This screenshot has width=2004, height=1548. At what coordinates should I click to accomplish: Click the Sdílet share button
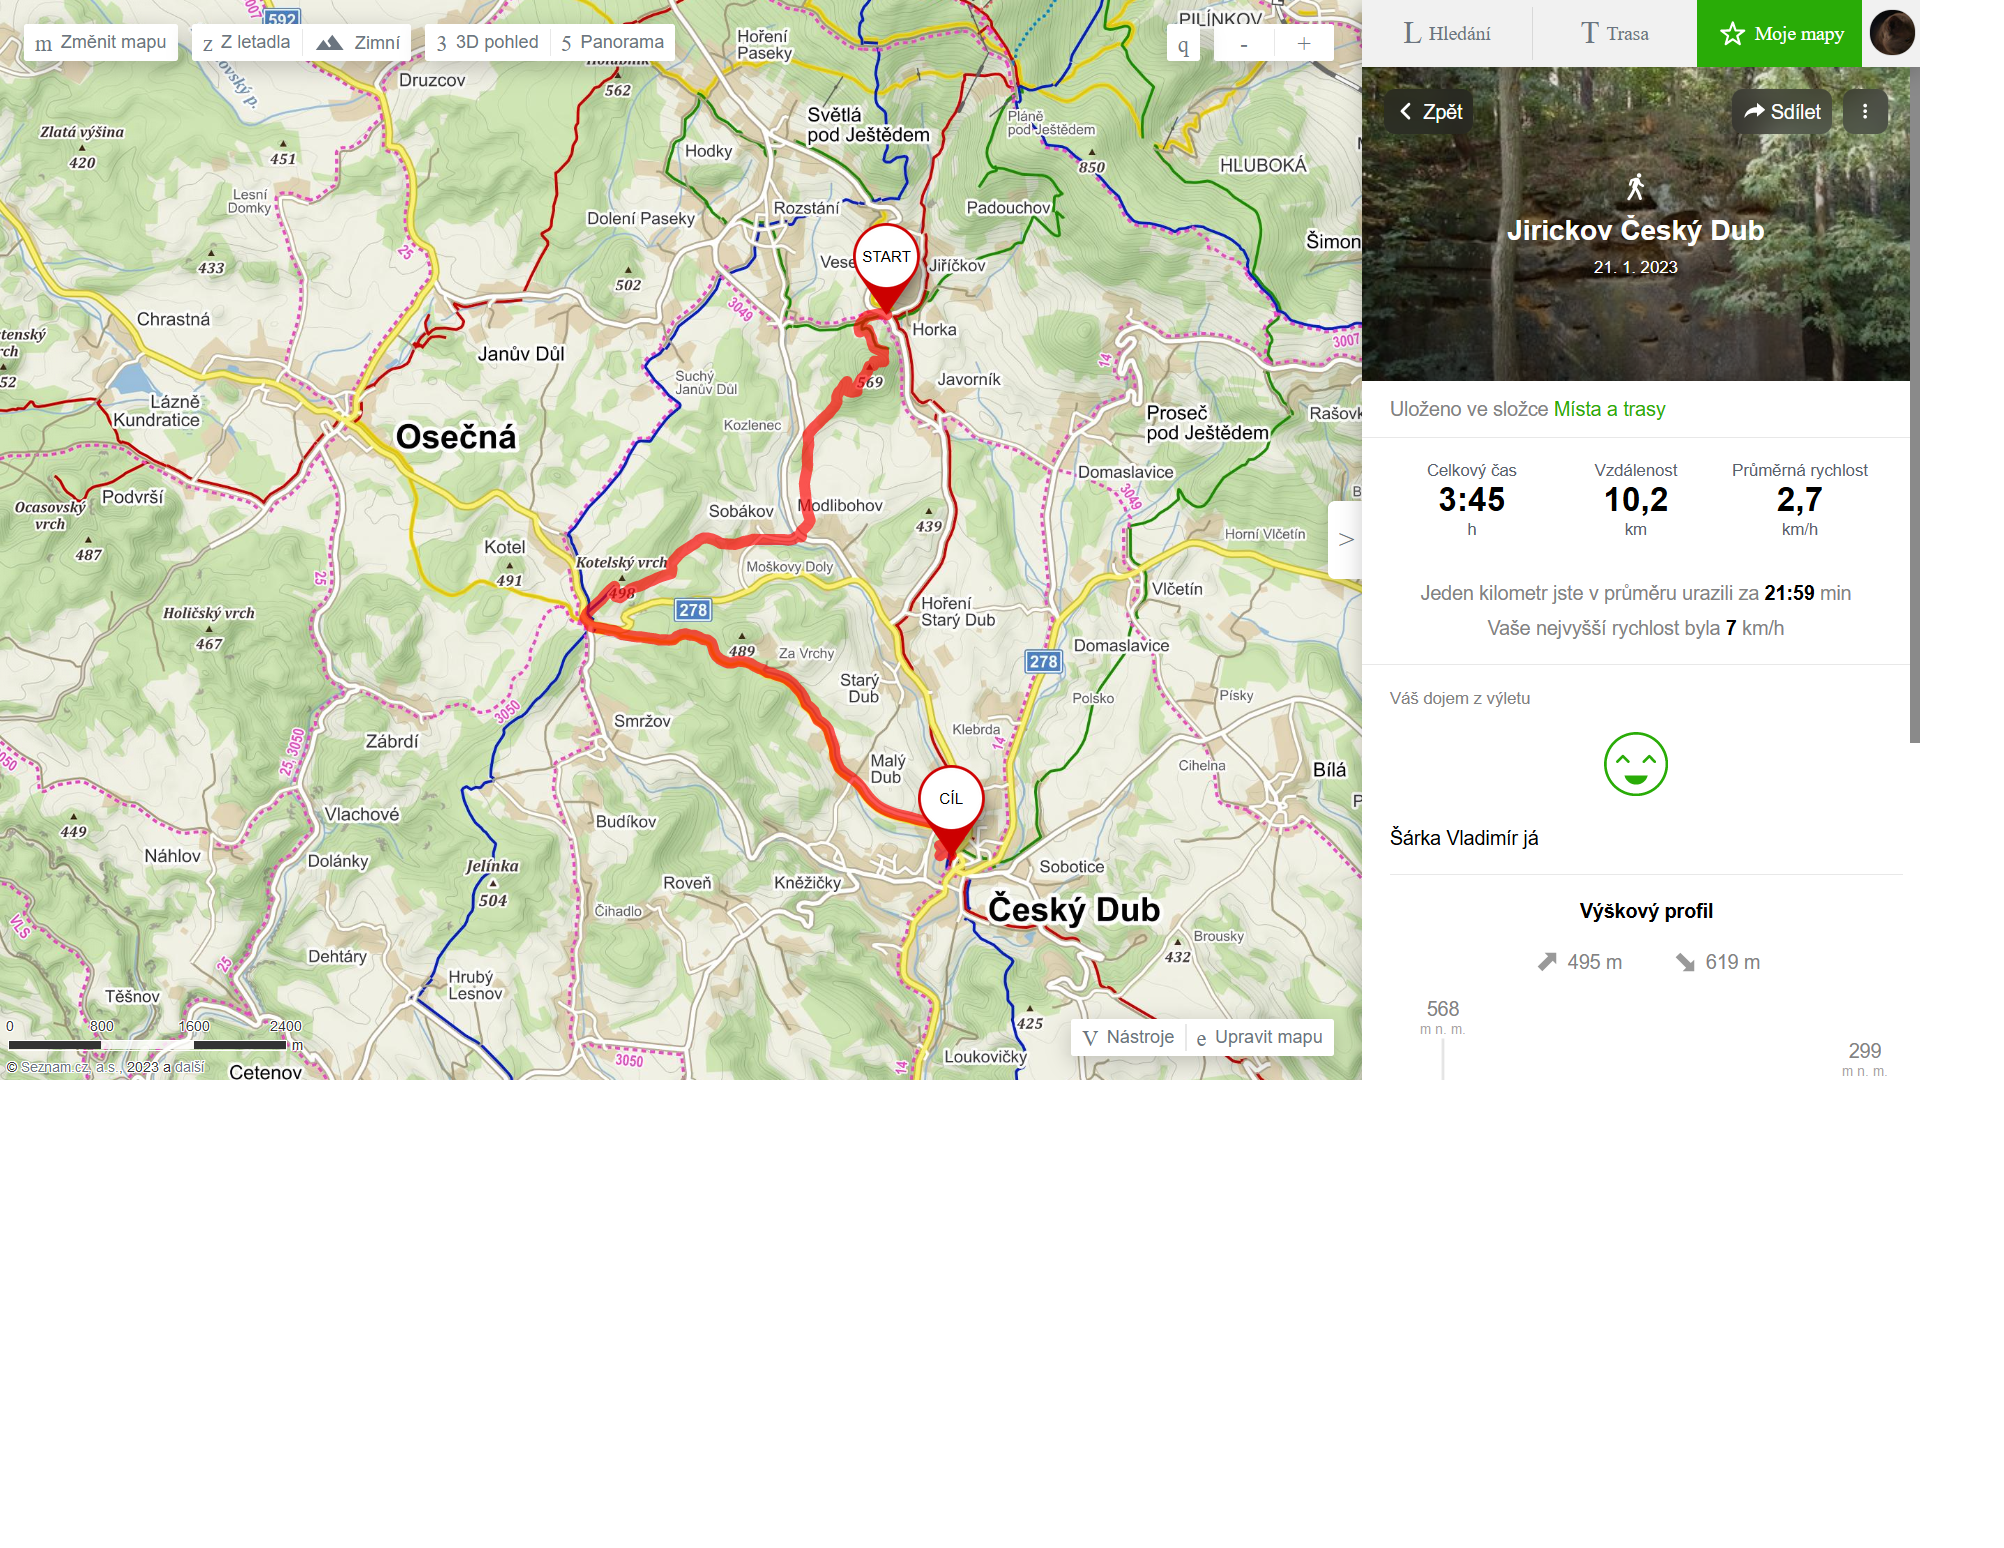coord(1782,111)
